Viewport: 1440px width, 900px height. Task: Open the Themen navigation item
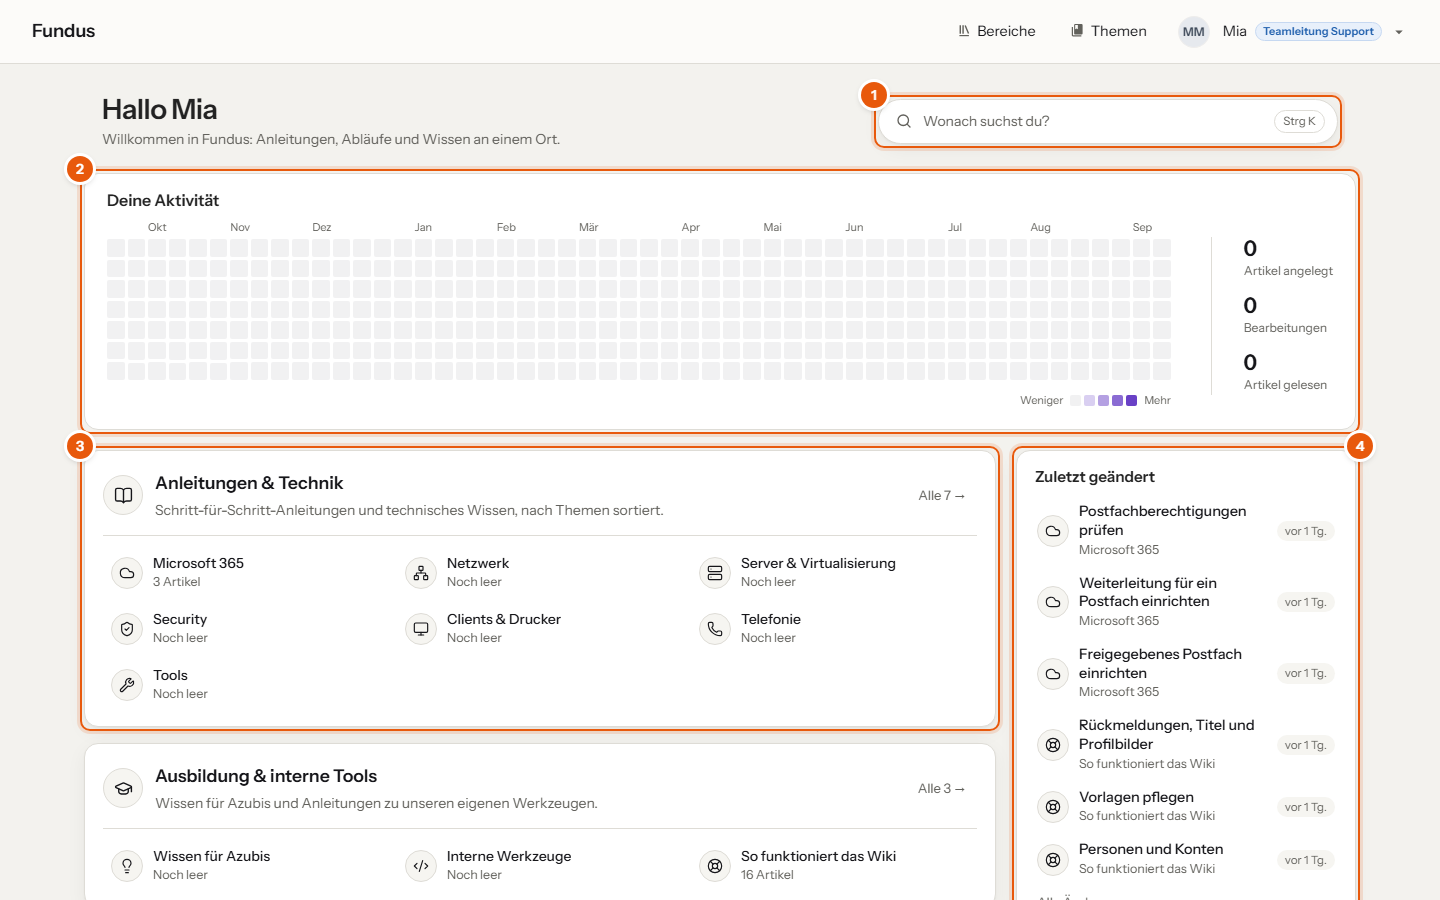pyautogui.click(x=1109, y=31)
